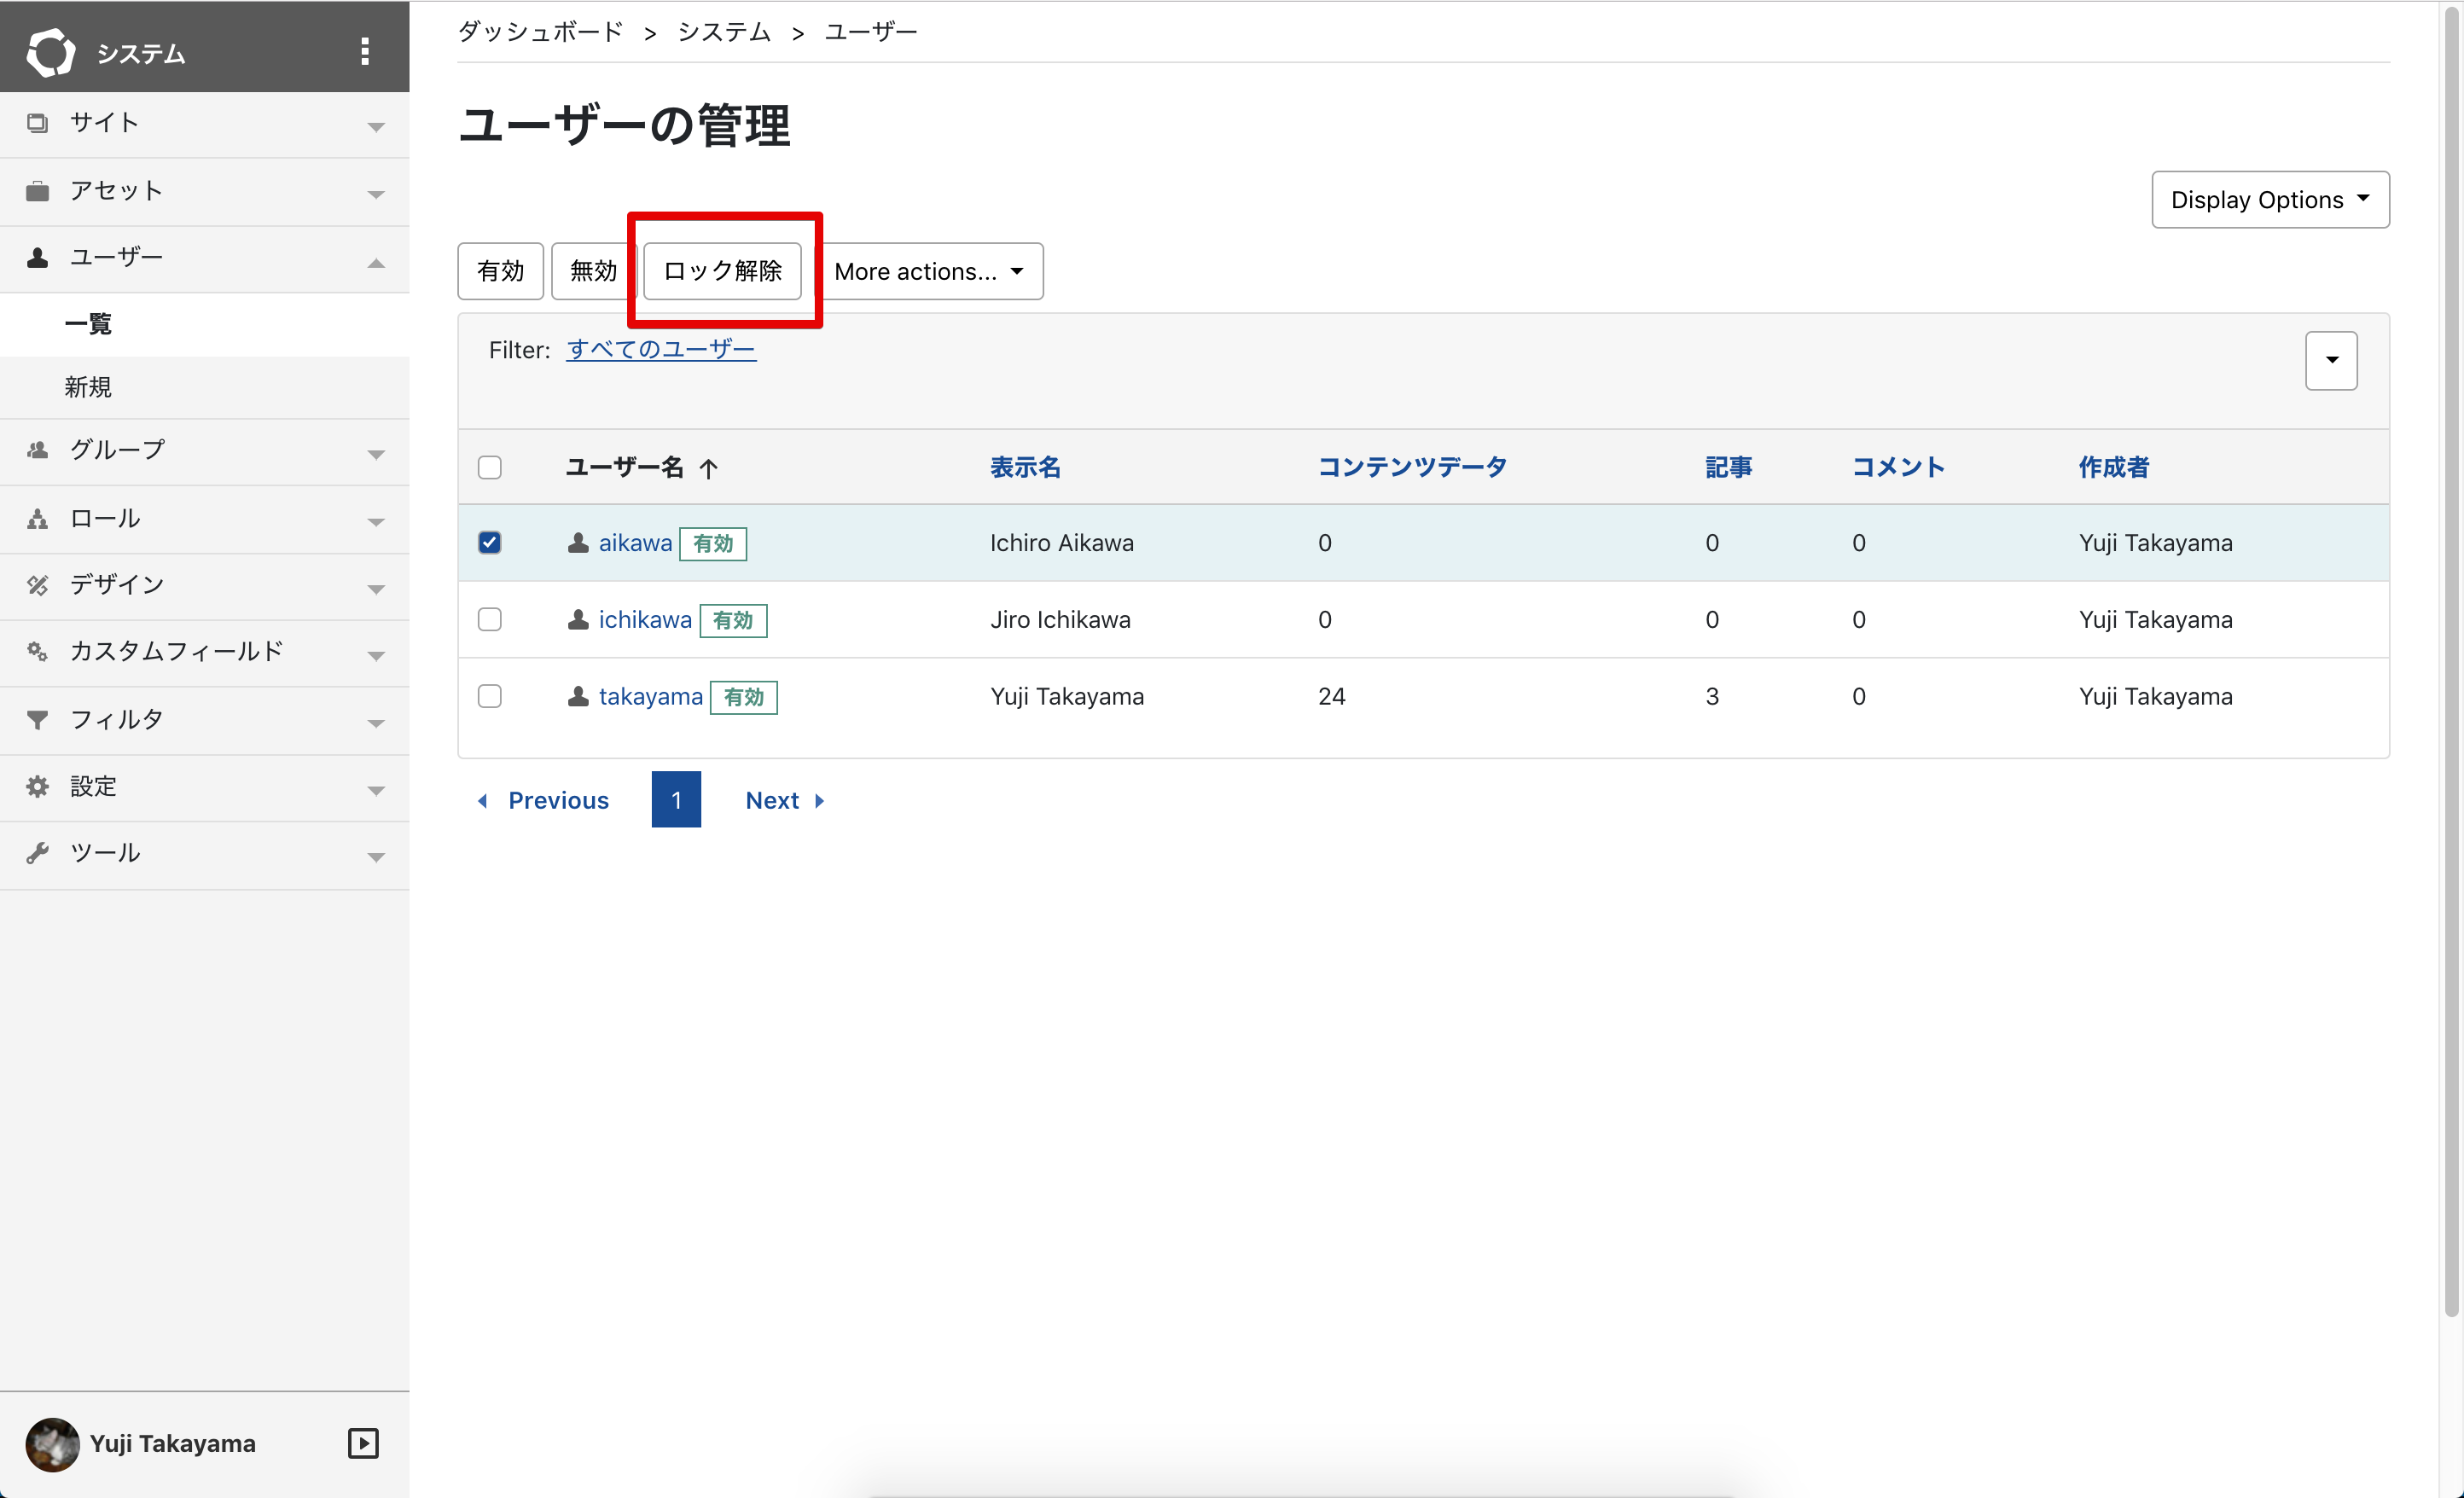The width and height of the screenshot is (2464, 1498).
Task: Open the three-dot system menu
Action: (365, 52)
